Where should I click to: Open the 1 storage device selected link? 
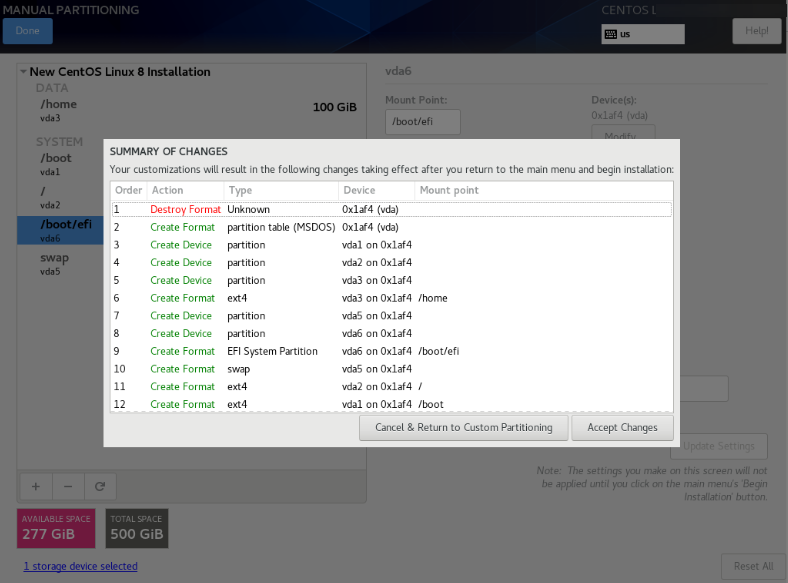(x=80, y=566)
